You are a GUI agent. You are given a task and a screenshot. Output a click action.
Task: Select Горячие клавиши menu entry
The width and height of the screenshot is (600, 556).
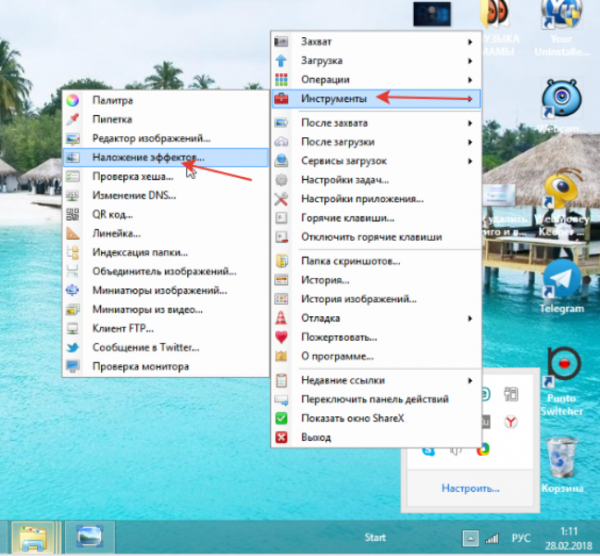tap(376, 218)
